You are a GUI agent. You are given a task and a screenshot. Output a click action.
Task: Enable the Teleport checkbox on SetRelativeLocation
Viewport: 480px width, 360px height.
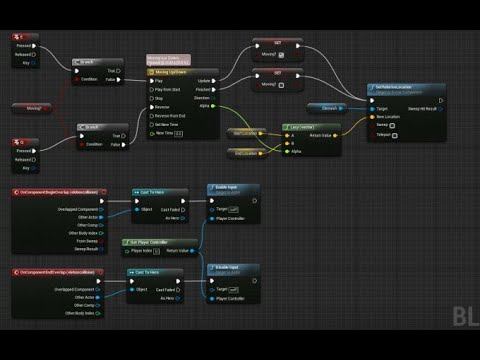395,135
